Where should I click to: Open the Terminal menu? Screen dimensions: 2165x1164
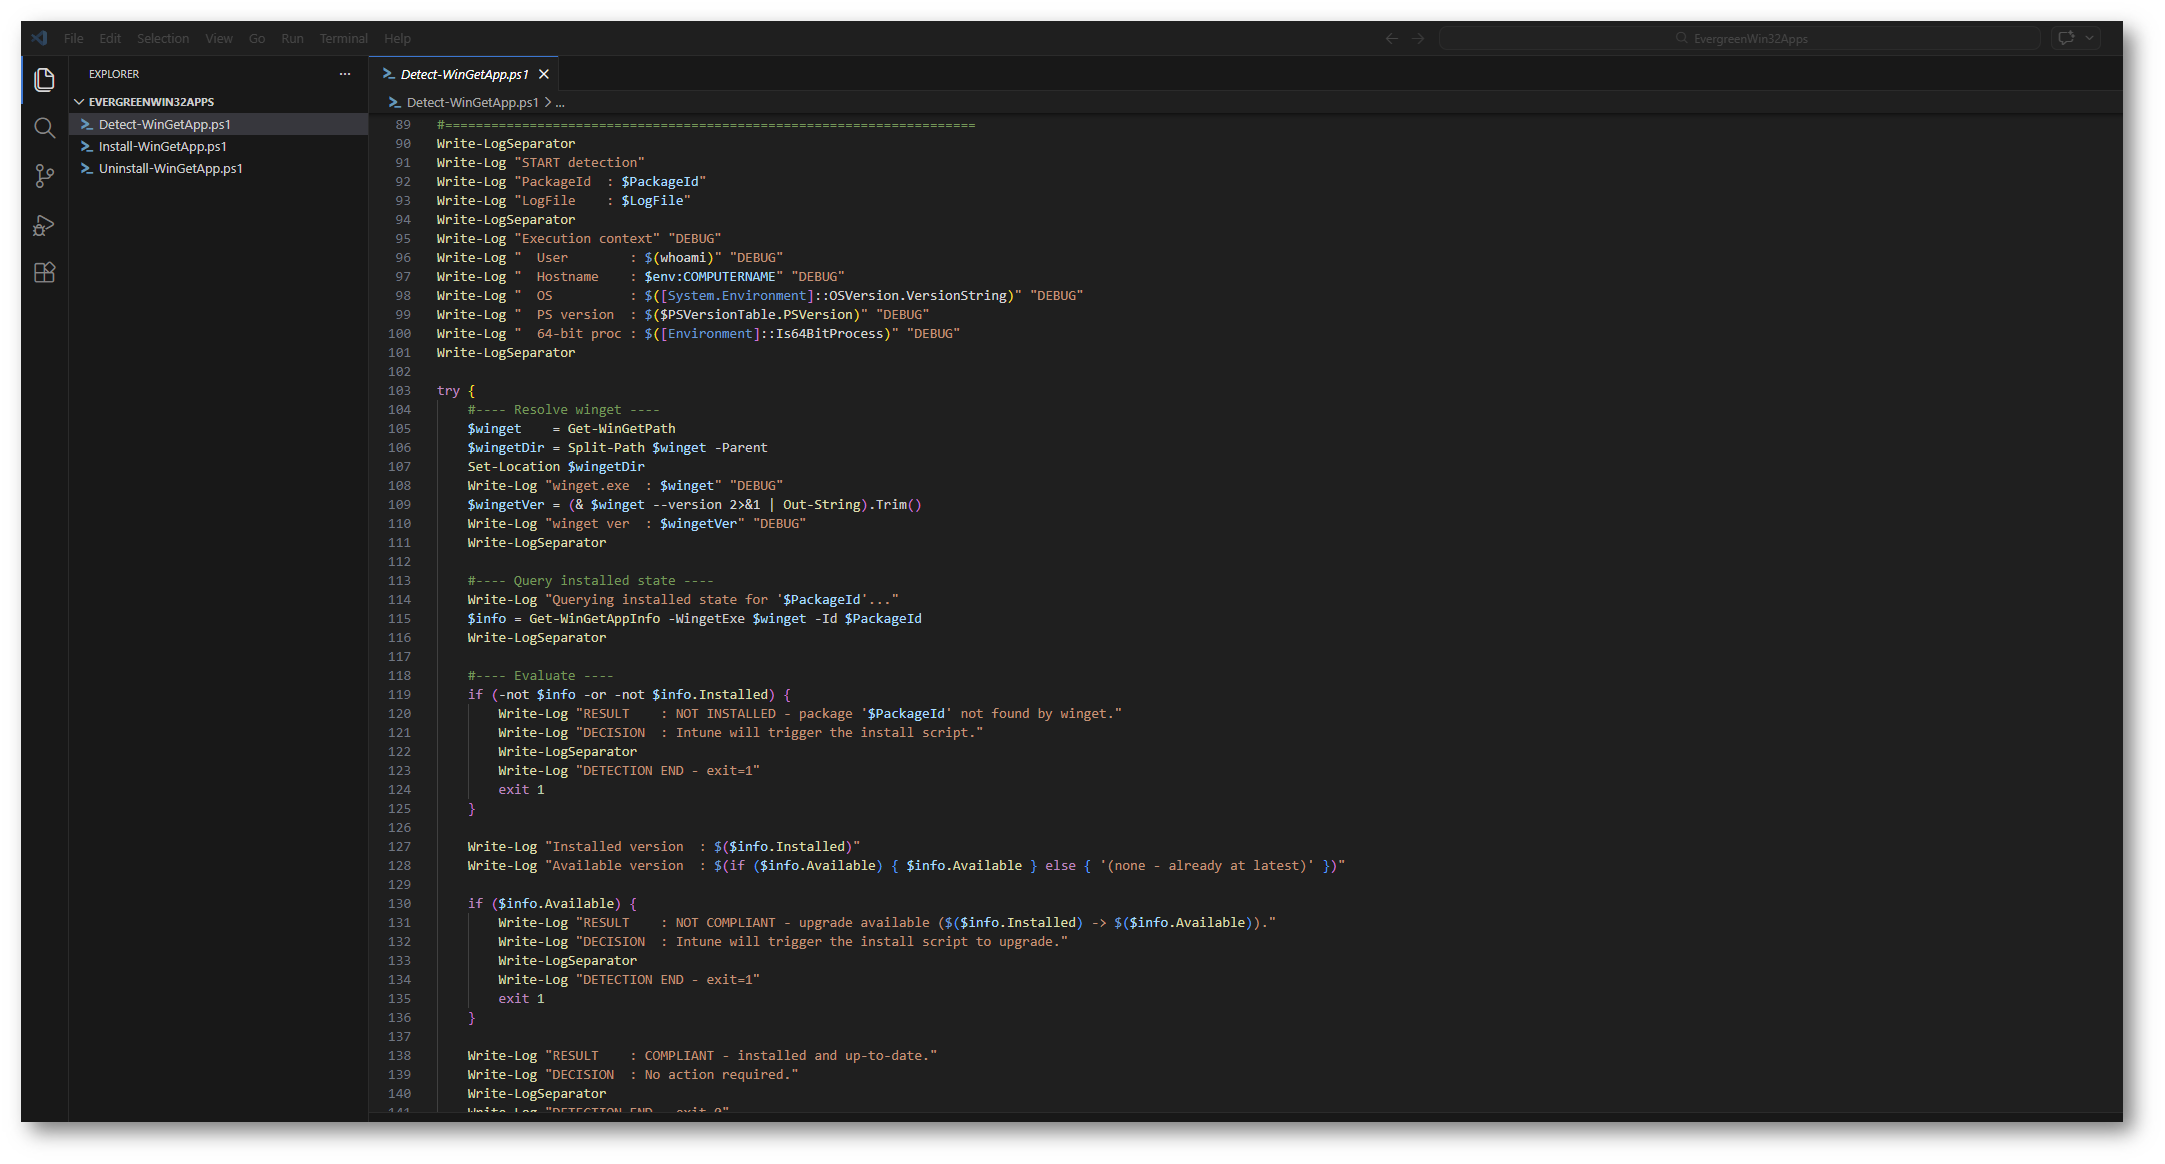pyautogui.click(x=343, y=39)
